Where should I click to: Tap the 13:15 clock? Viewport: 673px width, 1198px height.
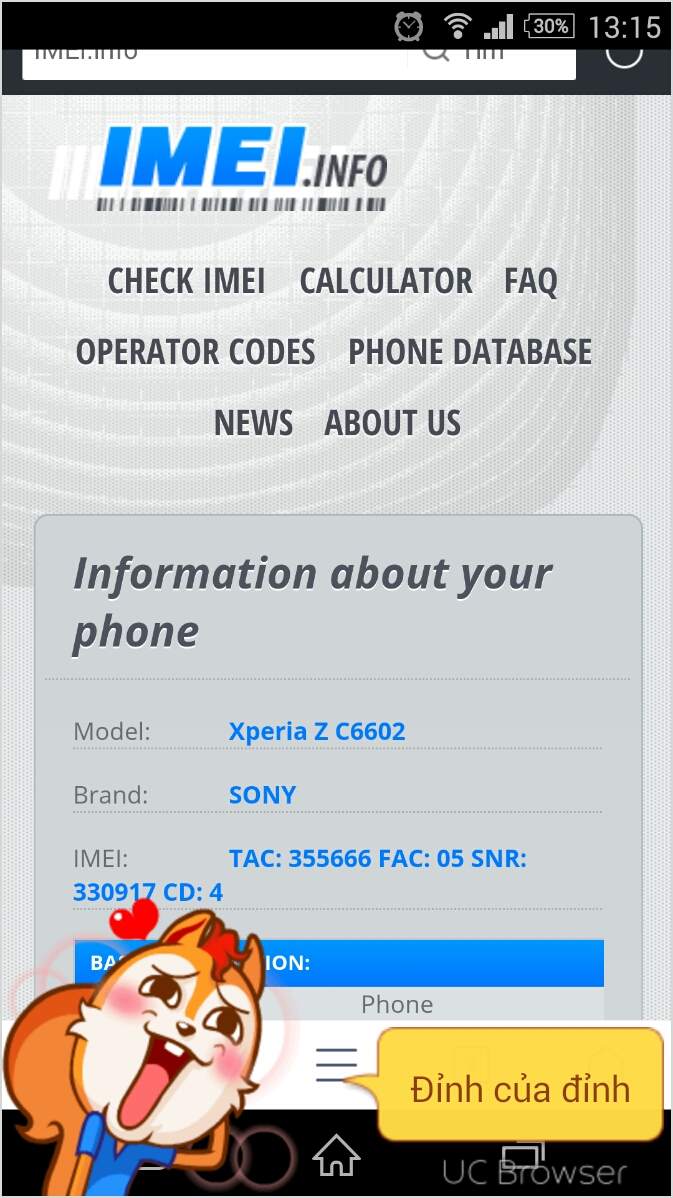624,28
